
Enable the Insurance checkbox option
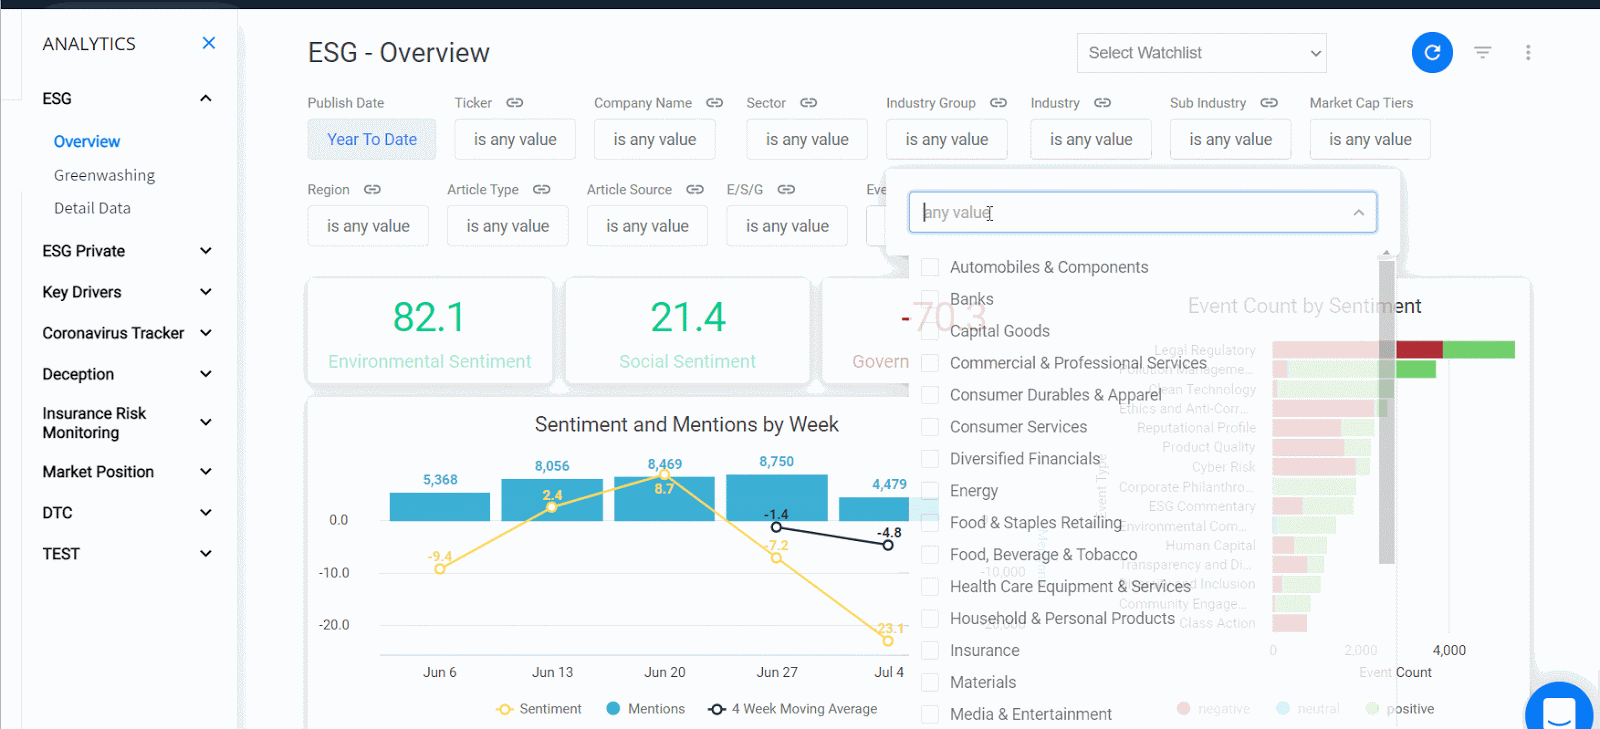point(930,651)
